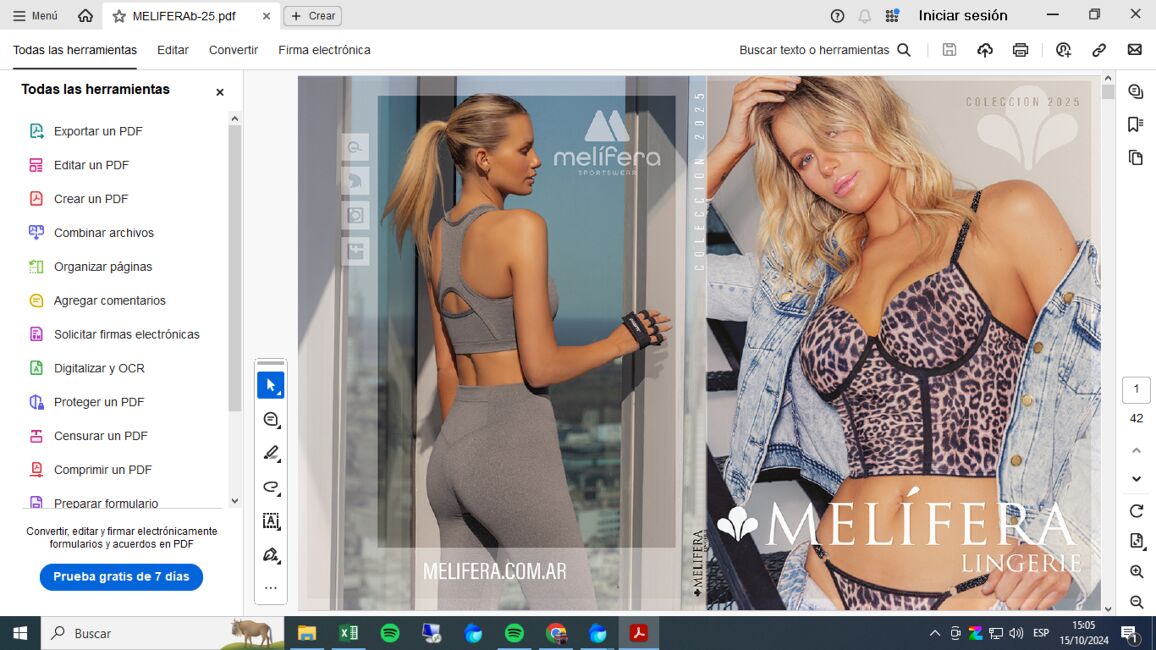1156x650 pixels.
Task: Open the bookmarks panel icon
Action: [x=1135, y=125]
